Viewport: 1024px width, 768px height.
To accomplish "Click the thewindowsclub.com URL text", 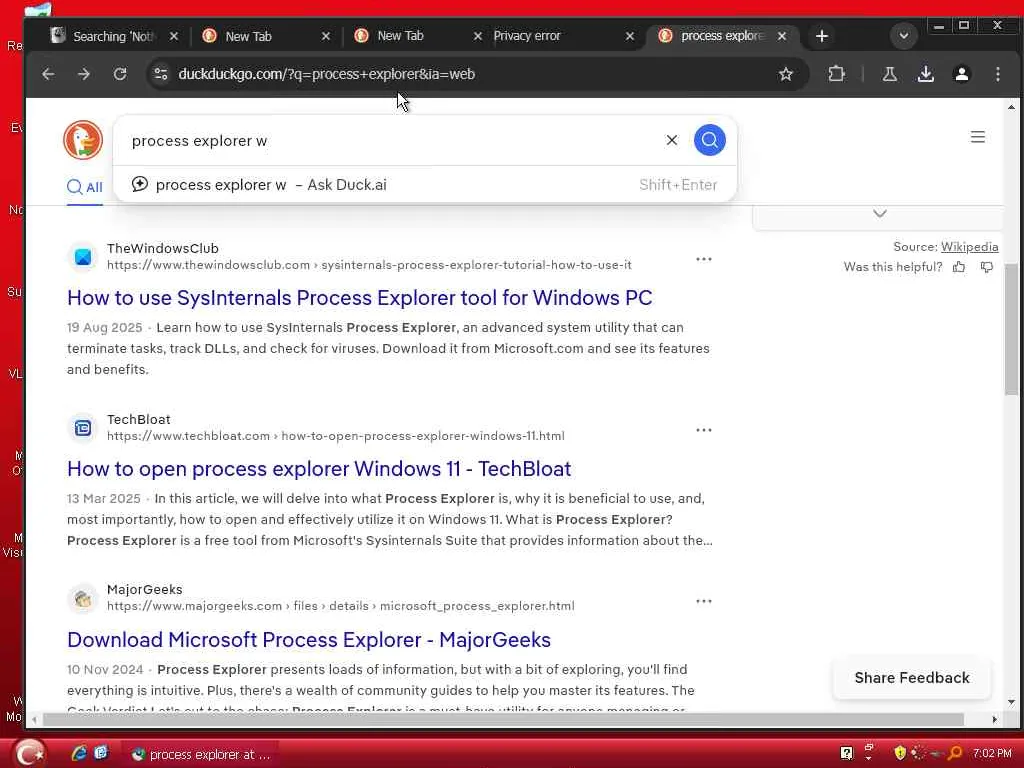I will (369, 265).
